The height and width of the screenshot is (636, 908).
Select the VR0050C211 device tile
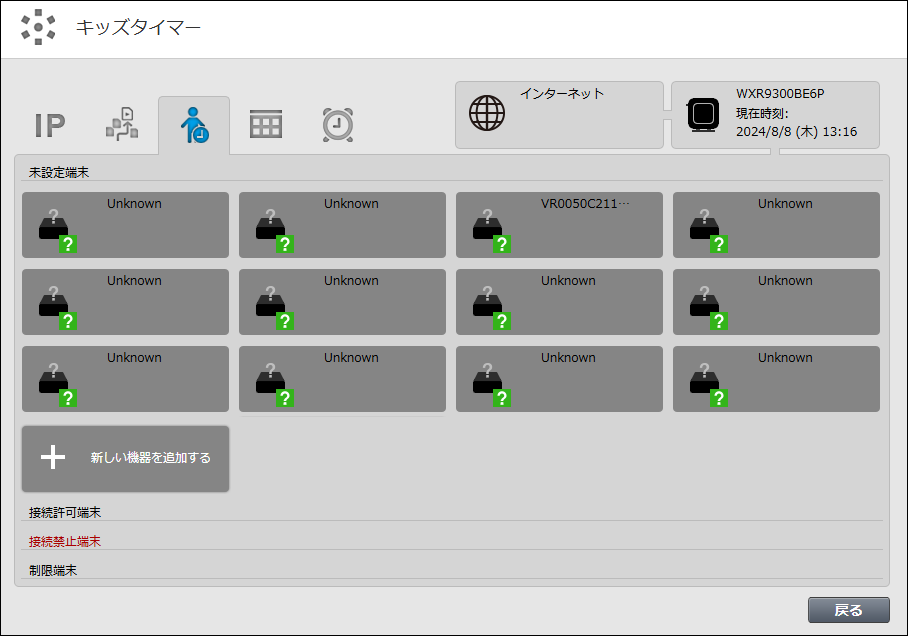(559, 225)
